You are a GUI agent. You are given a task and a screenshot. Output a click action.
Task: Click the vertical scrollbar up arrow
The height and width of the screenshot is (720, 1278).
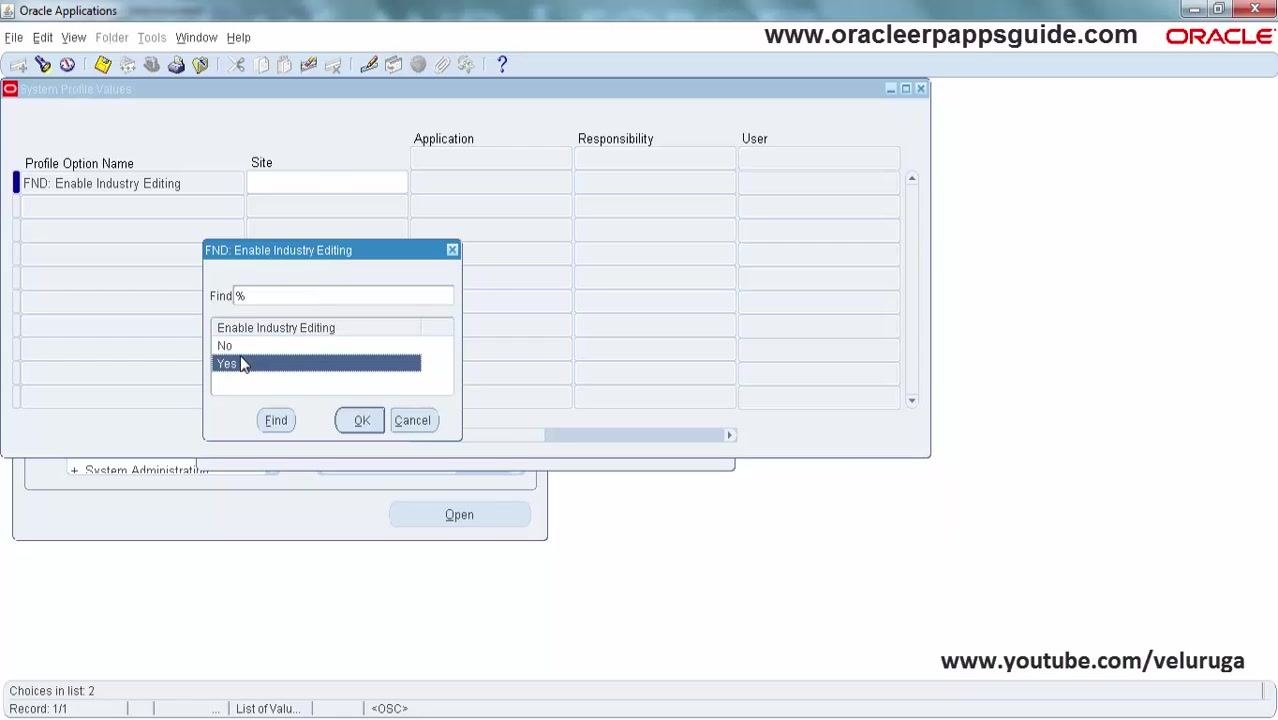coord(912,178)
